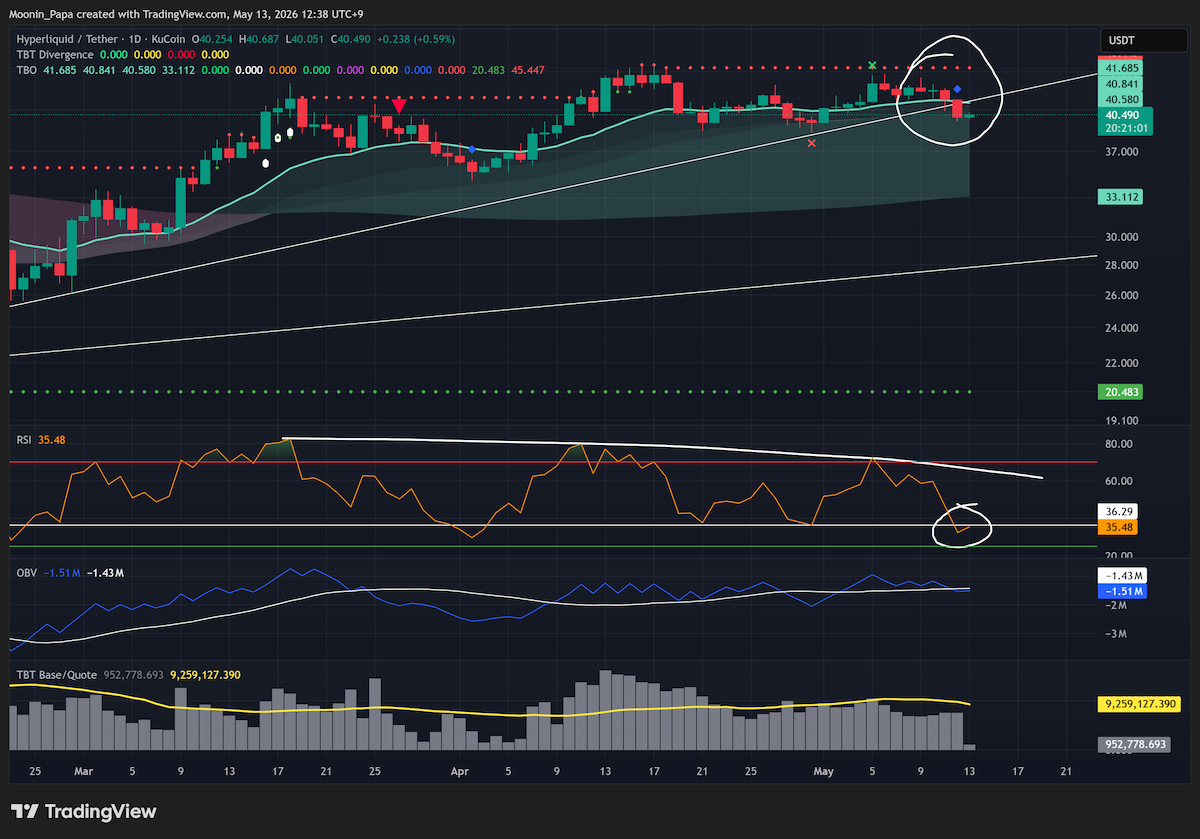The height and width of the screenshot is (839, 1200).
Task: Select the TBT Divergence indicator legend
Action: tap(55, 54)
